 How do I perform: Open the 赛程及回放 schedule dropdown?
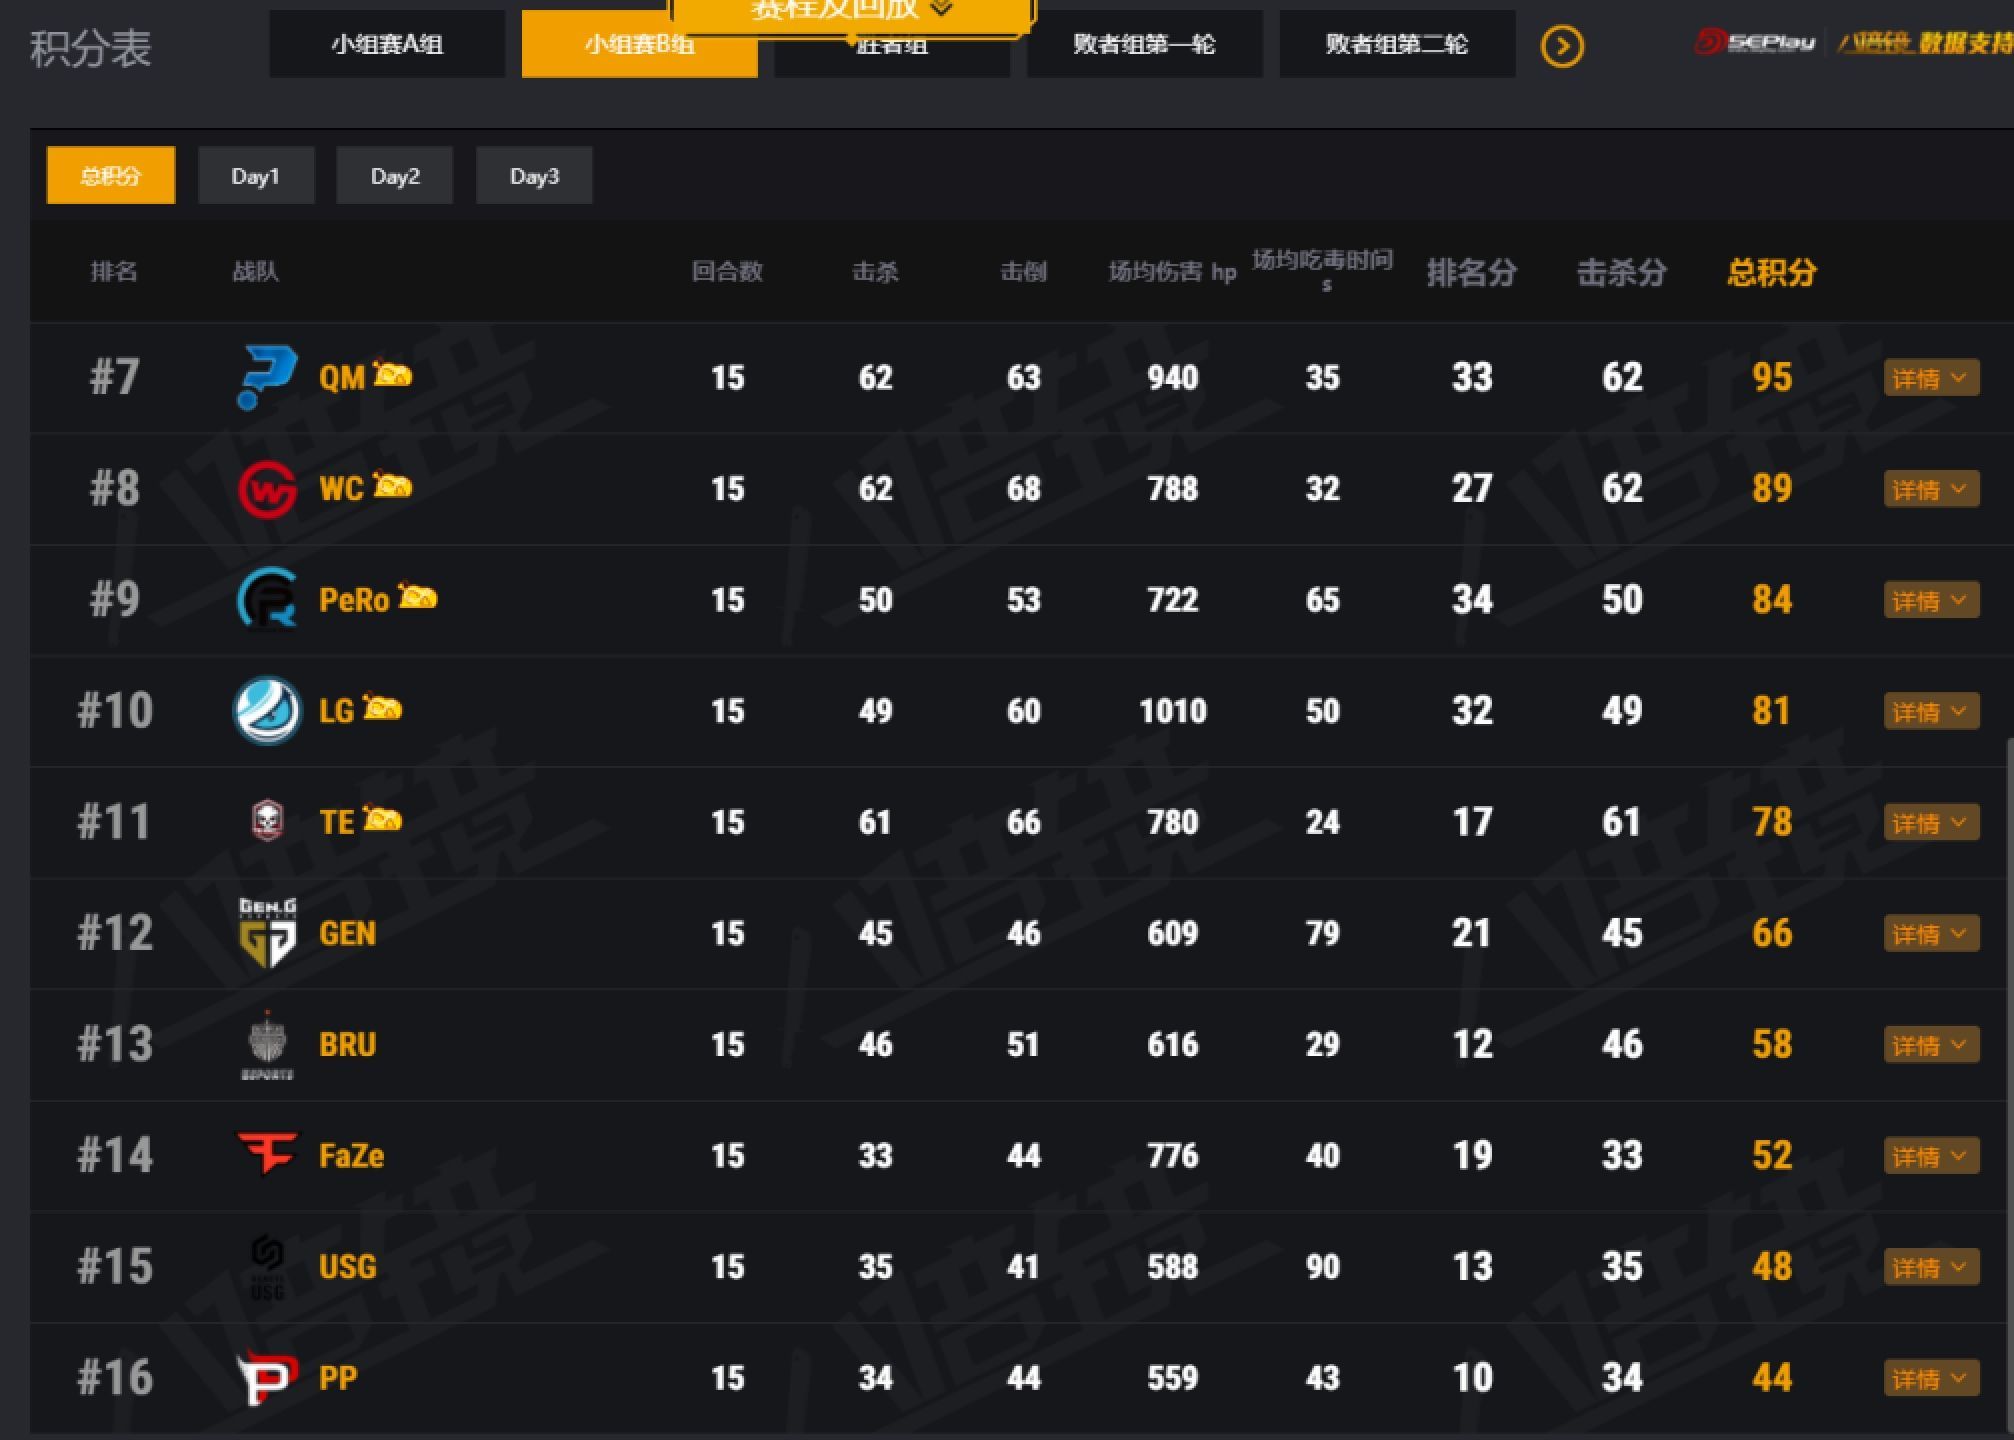[852, 12]
